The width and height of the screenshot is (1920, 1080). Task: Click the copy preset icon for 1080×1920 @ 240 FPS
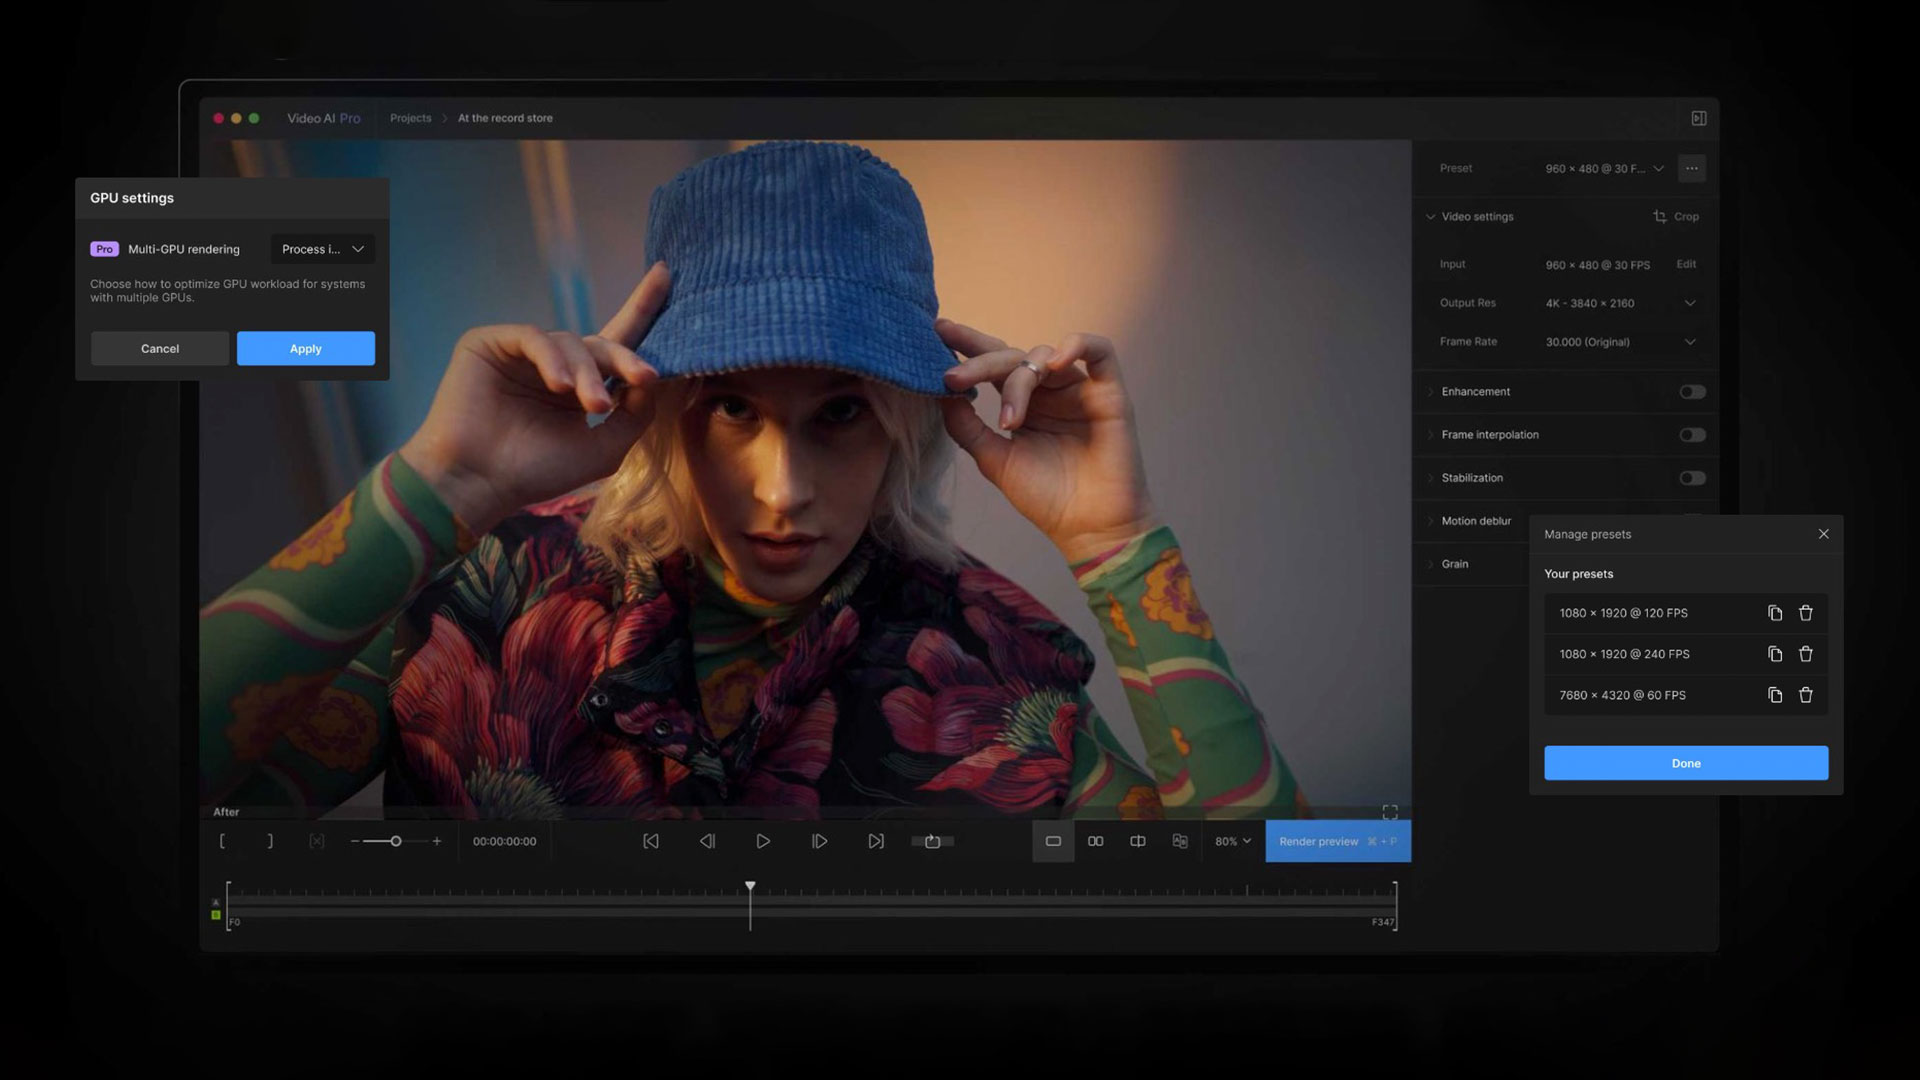[1774, 655]
